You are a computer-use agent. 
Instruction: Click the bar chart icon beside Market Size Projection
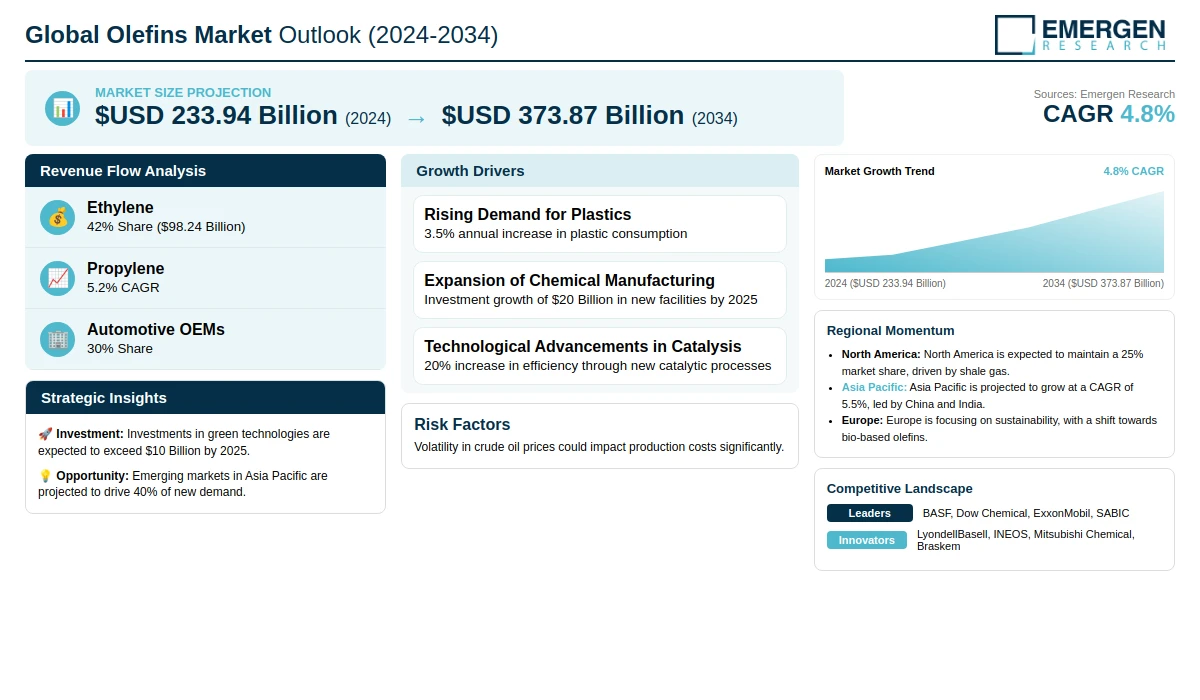62,108
